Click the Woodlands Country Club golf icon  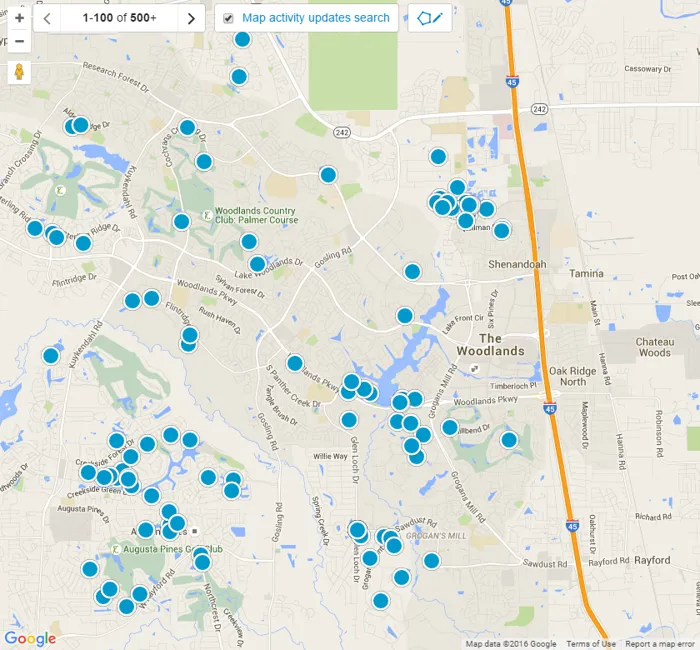tap(207, 216)
